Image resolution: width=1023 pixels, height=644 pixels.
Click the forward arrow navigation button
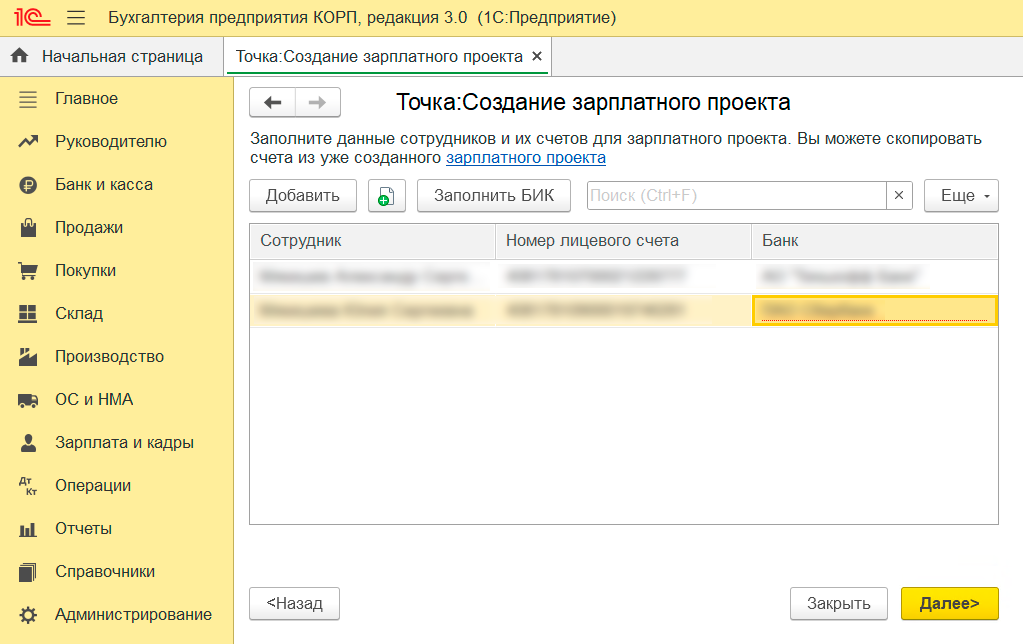point(317,103)
